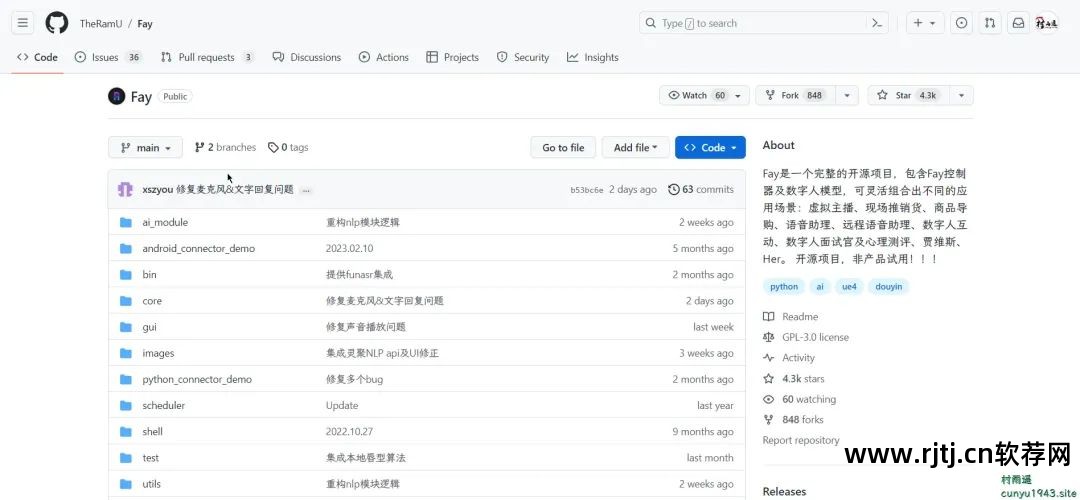Open the issues shortcut icon in header
This screenshot has height=500, width=1080.
pos(962,23)
